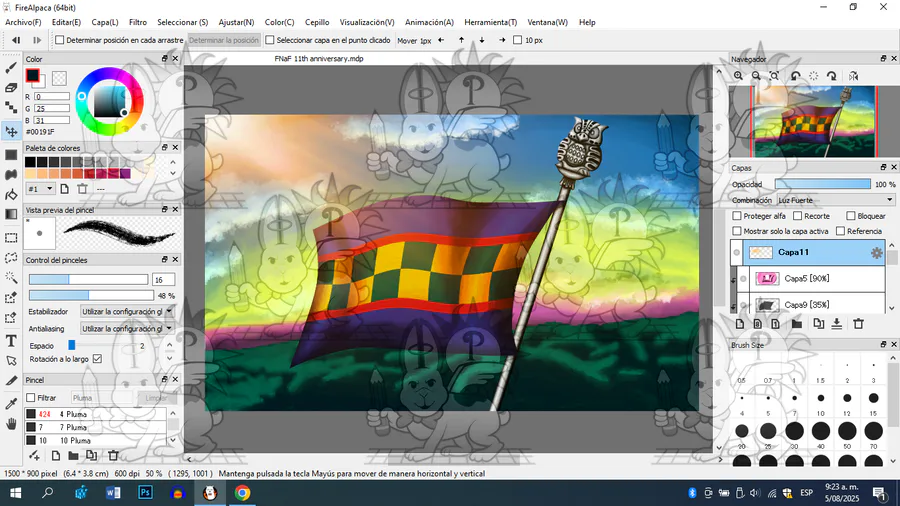The image size is (900, 506).
Task: Enable Referencia checkbox
Action: click(841, 231)
